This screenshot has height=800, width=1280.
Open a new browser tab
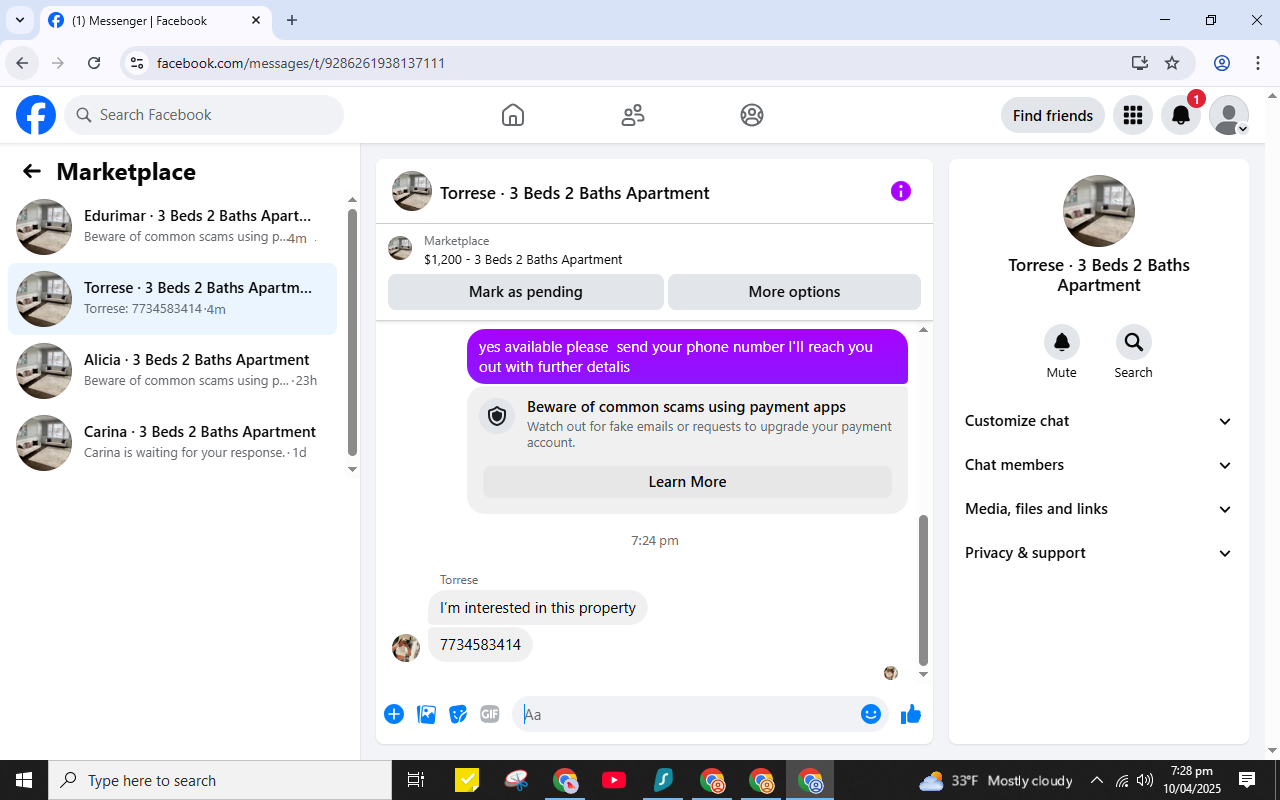pos(292,20)
